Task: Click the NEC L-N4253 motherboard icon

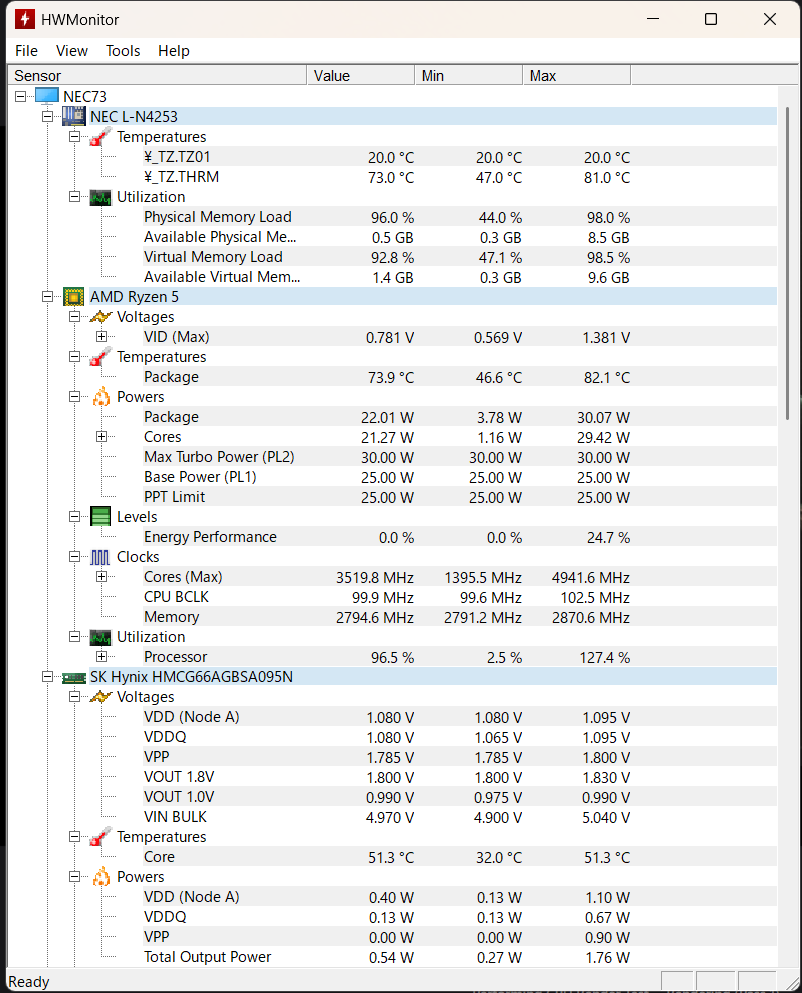Action: (x=74, y=116)
